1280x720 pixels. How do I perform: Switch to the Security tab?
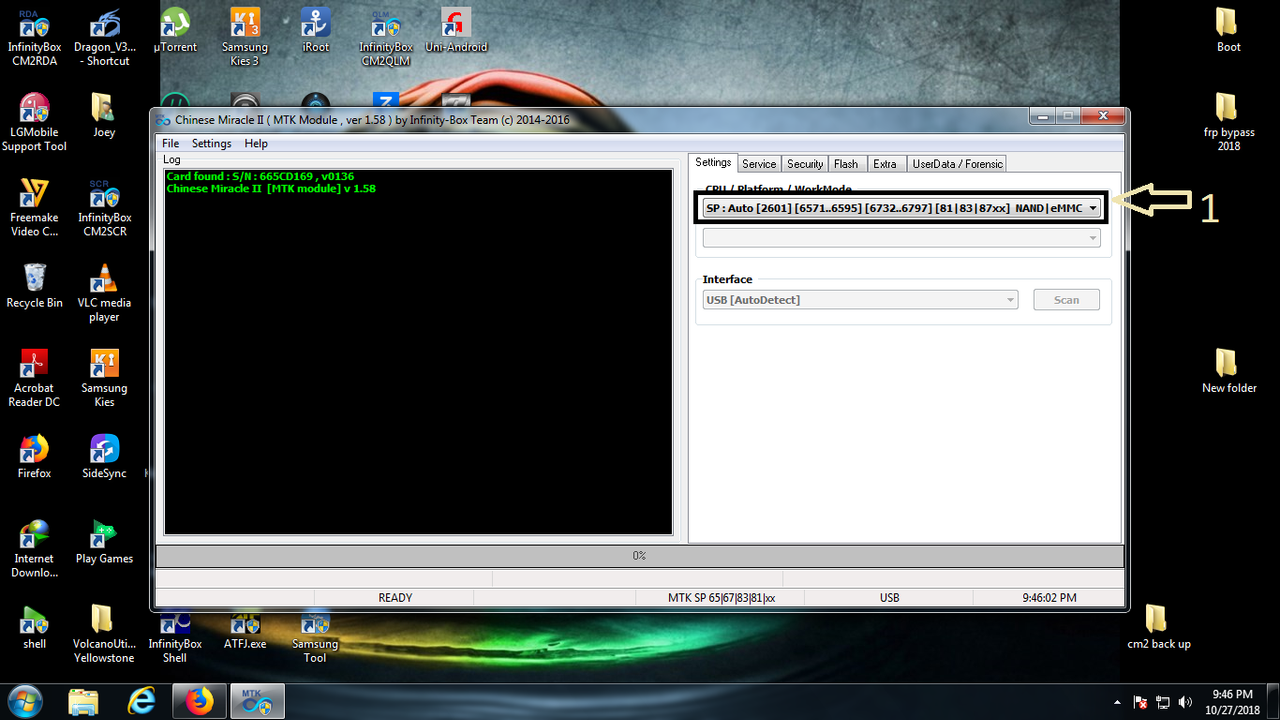coord(805,164)
